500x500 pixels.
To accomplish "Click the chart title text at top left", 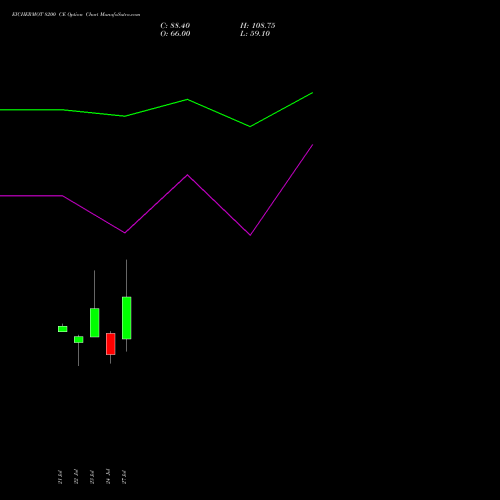I will click(76, 15).
